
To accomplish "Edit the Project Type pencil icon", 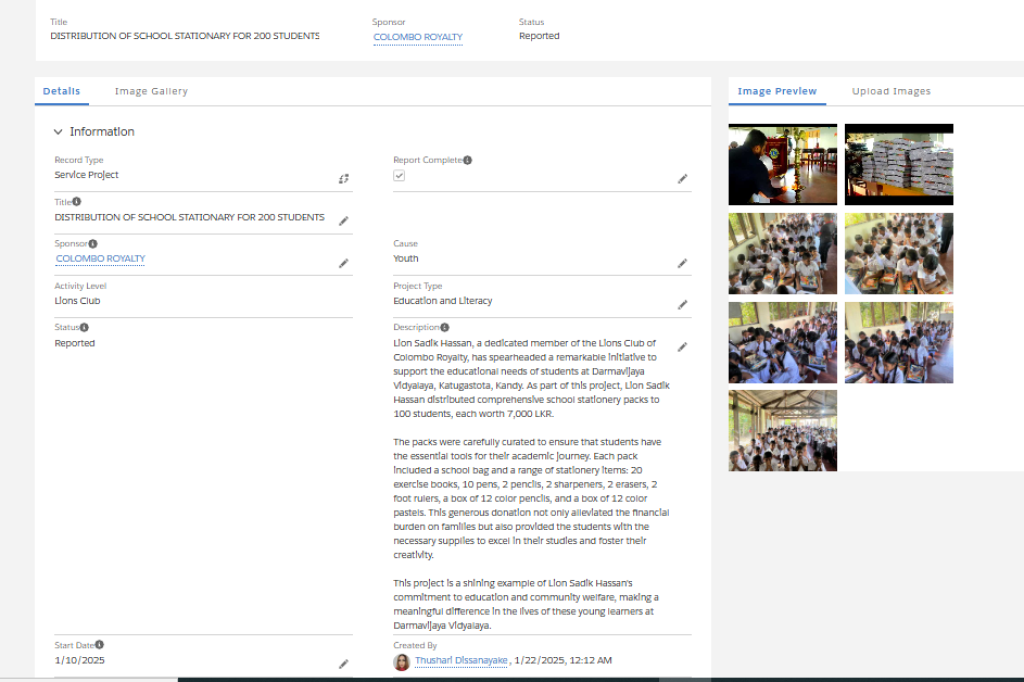I will (x=682, y=305).
